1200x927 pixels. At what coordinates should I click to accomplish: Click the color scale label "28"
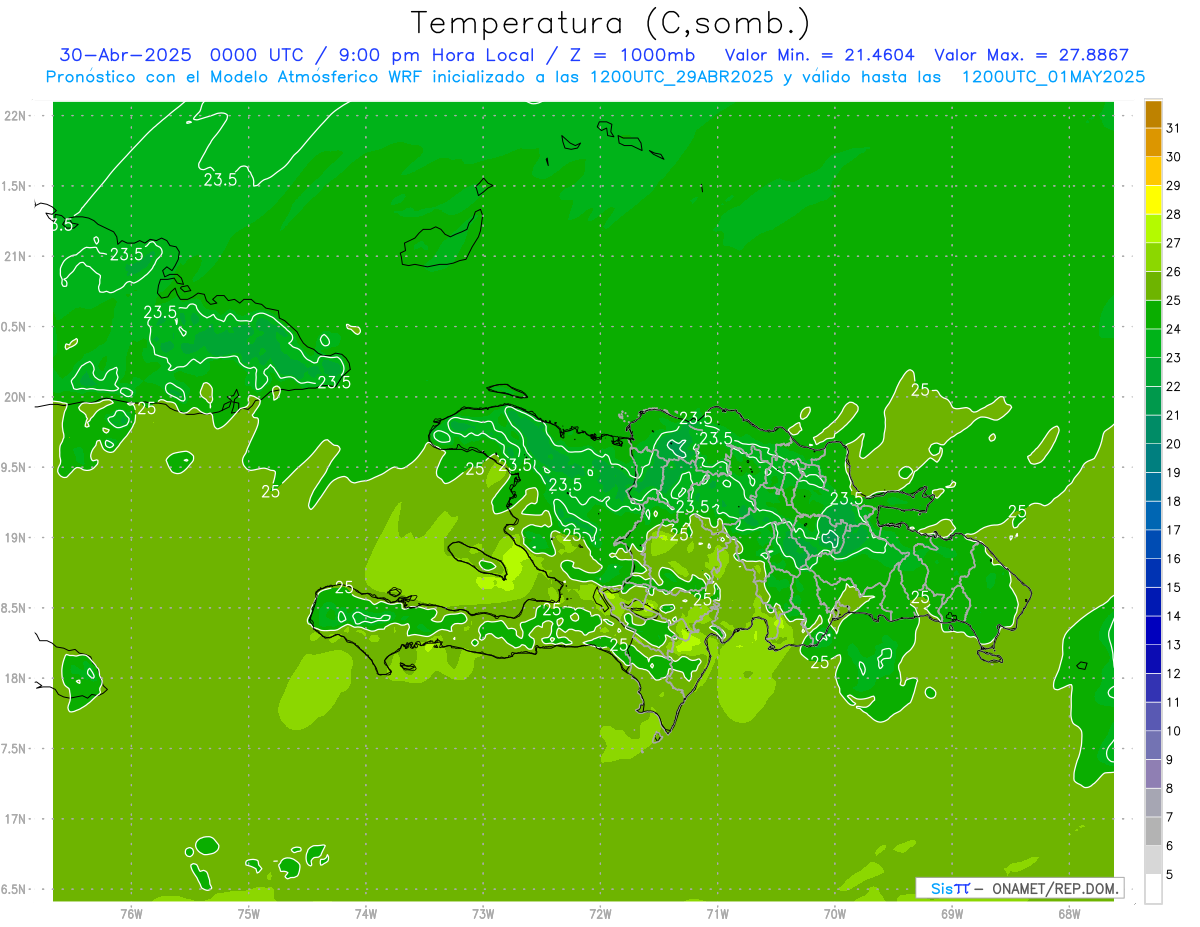pyautogui.click(x=1174, y=214)
